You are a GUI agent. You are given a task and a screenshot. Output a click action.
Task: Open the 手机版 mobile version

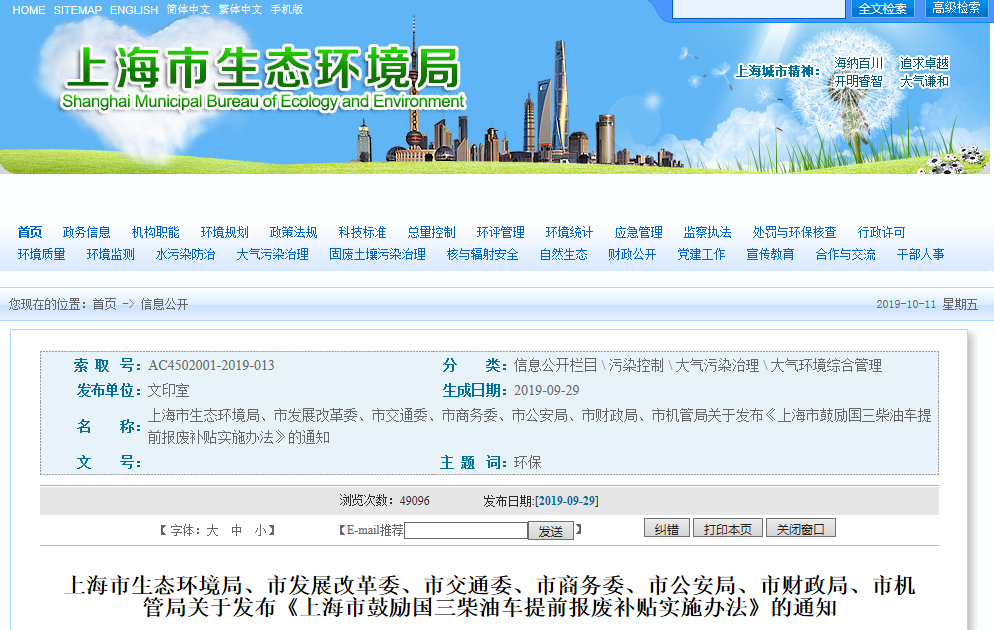pyautogui.click(x=286, y=10)
